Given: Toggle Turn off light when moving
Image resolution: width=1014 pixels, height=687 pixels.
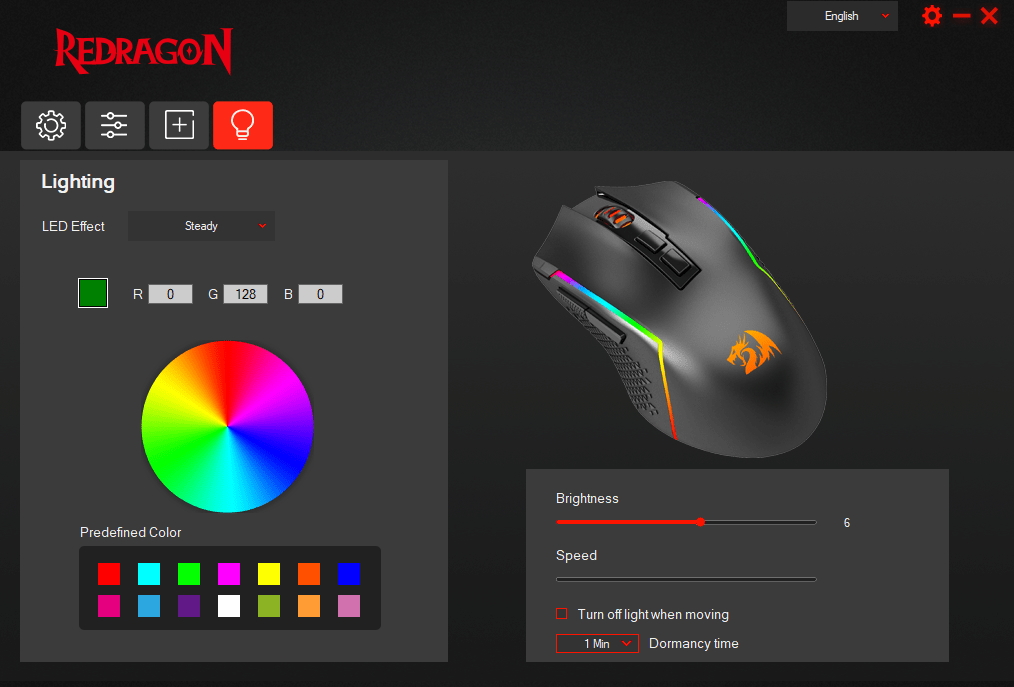Looking at the screenshot, I should click(561, 613).
